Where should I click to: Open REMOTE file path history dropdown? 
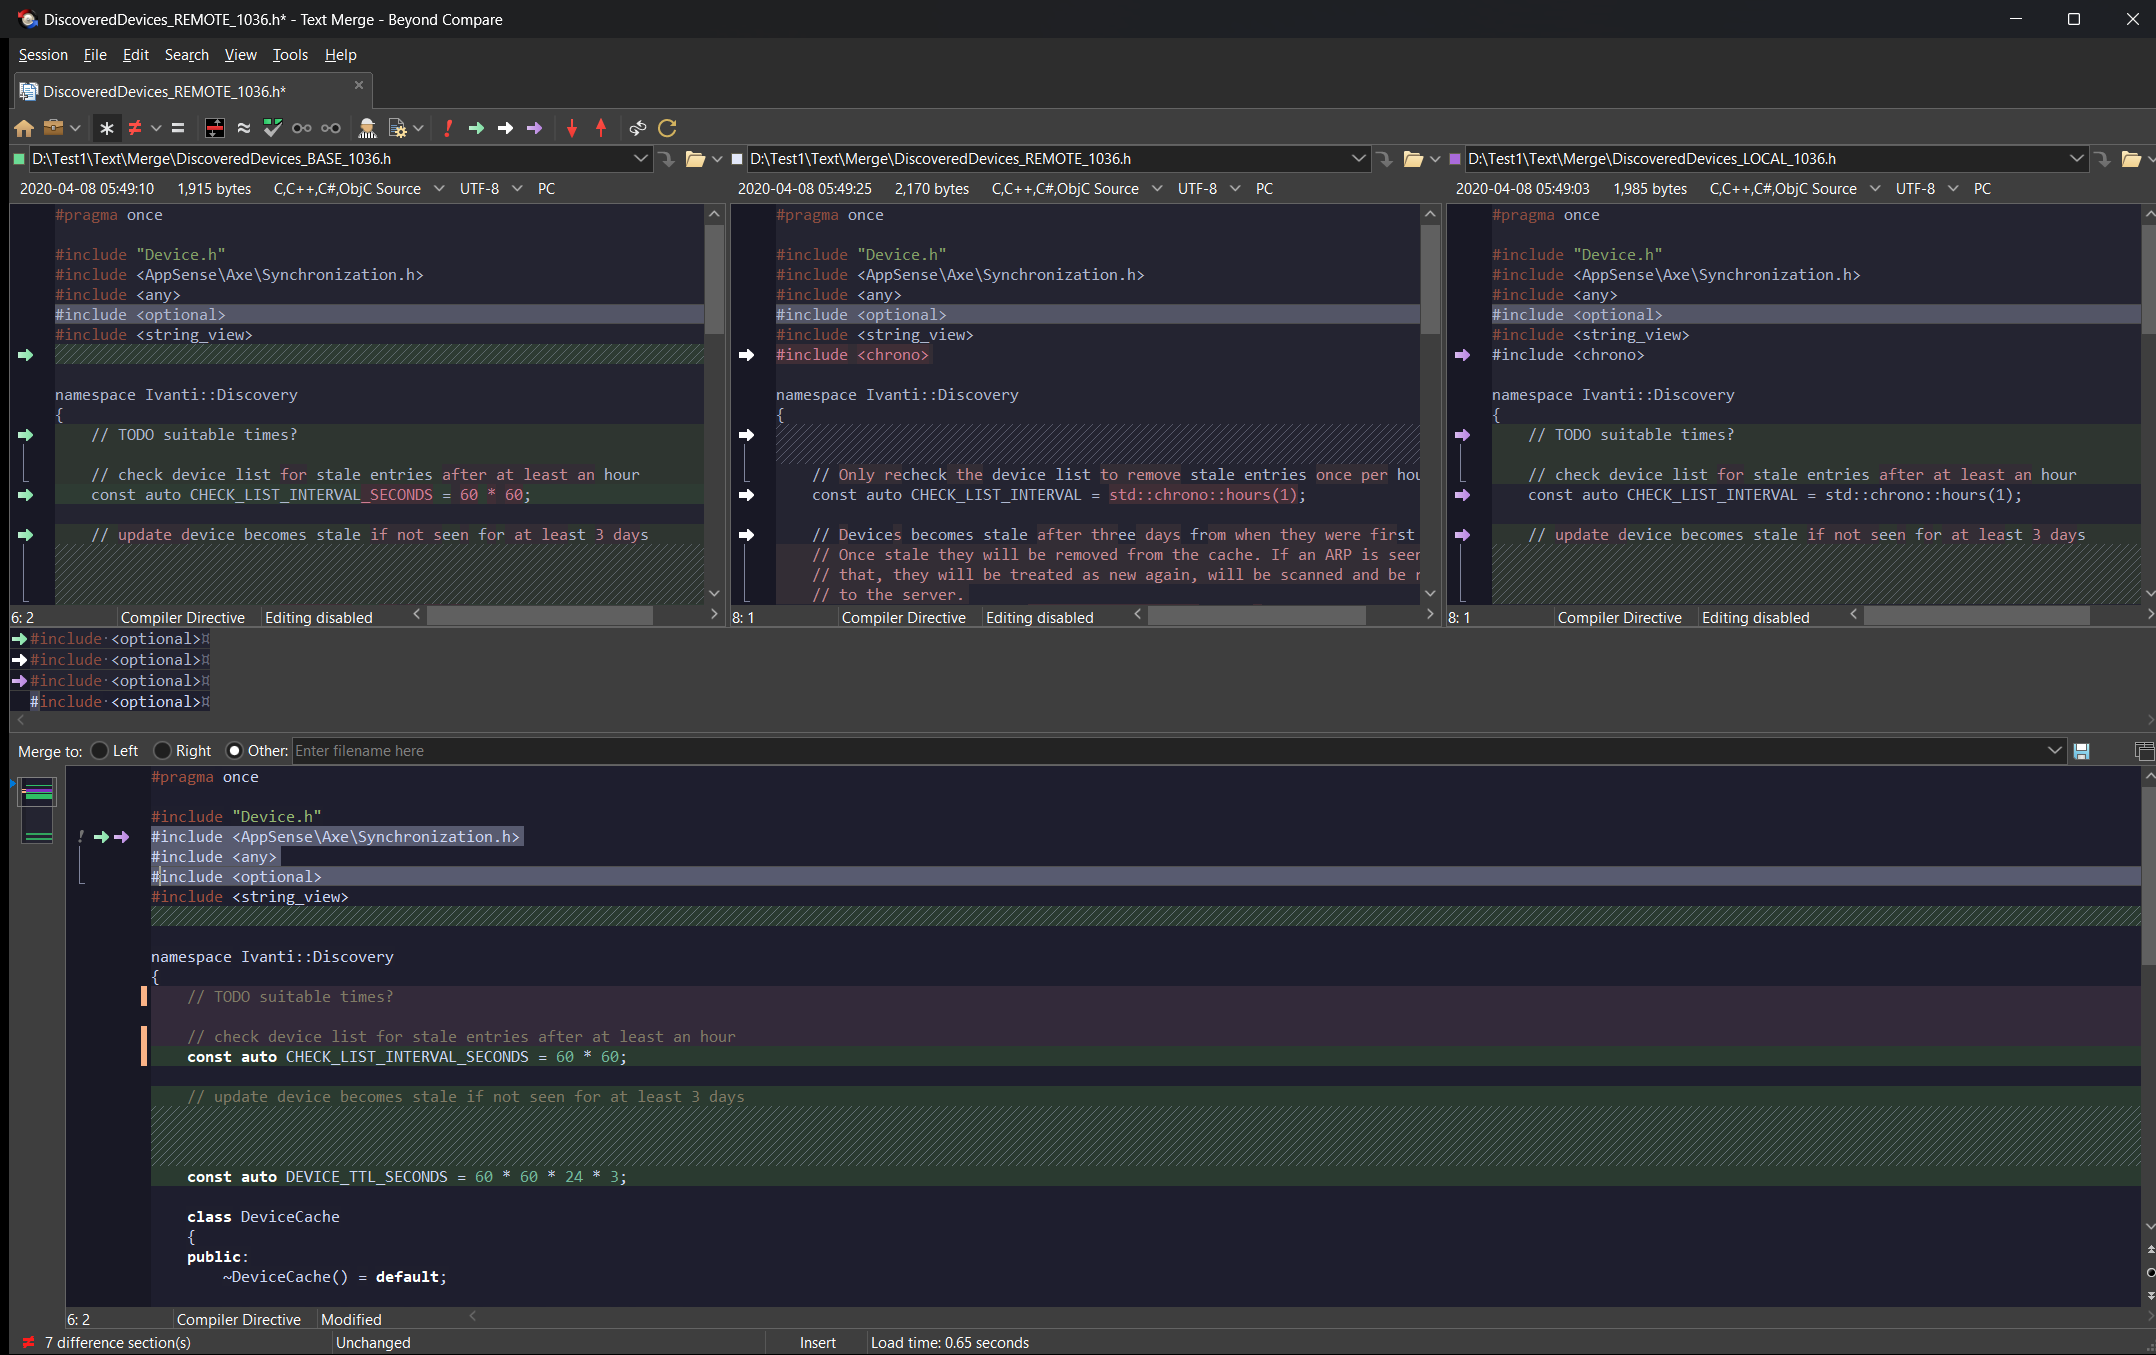[1359, 159]
